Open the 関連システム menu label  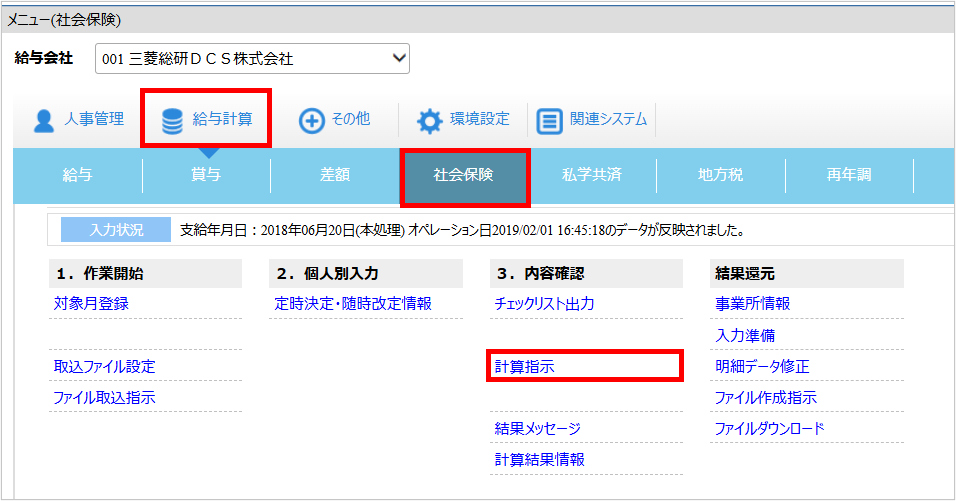(x=608, y=119)
